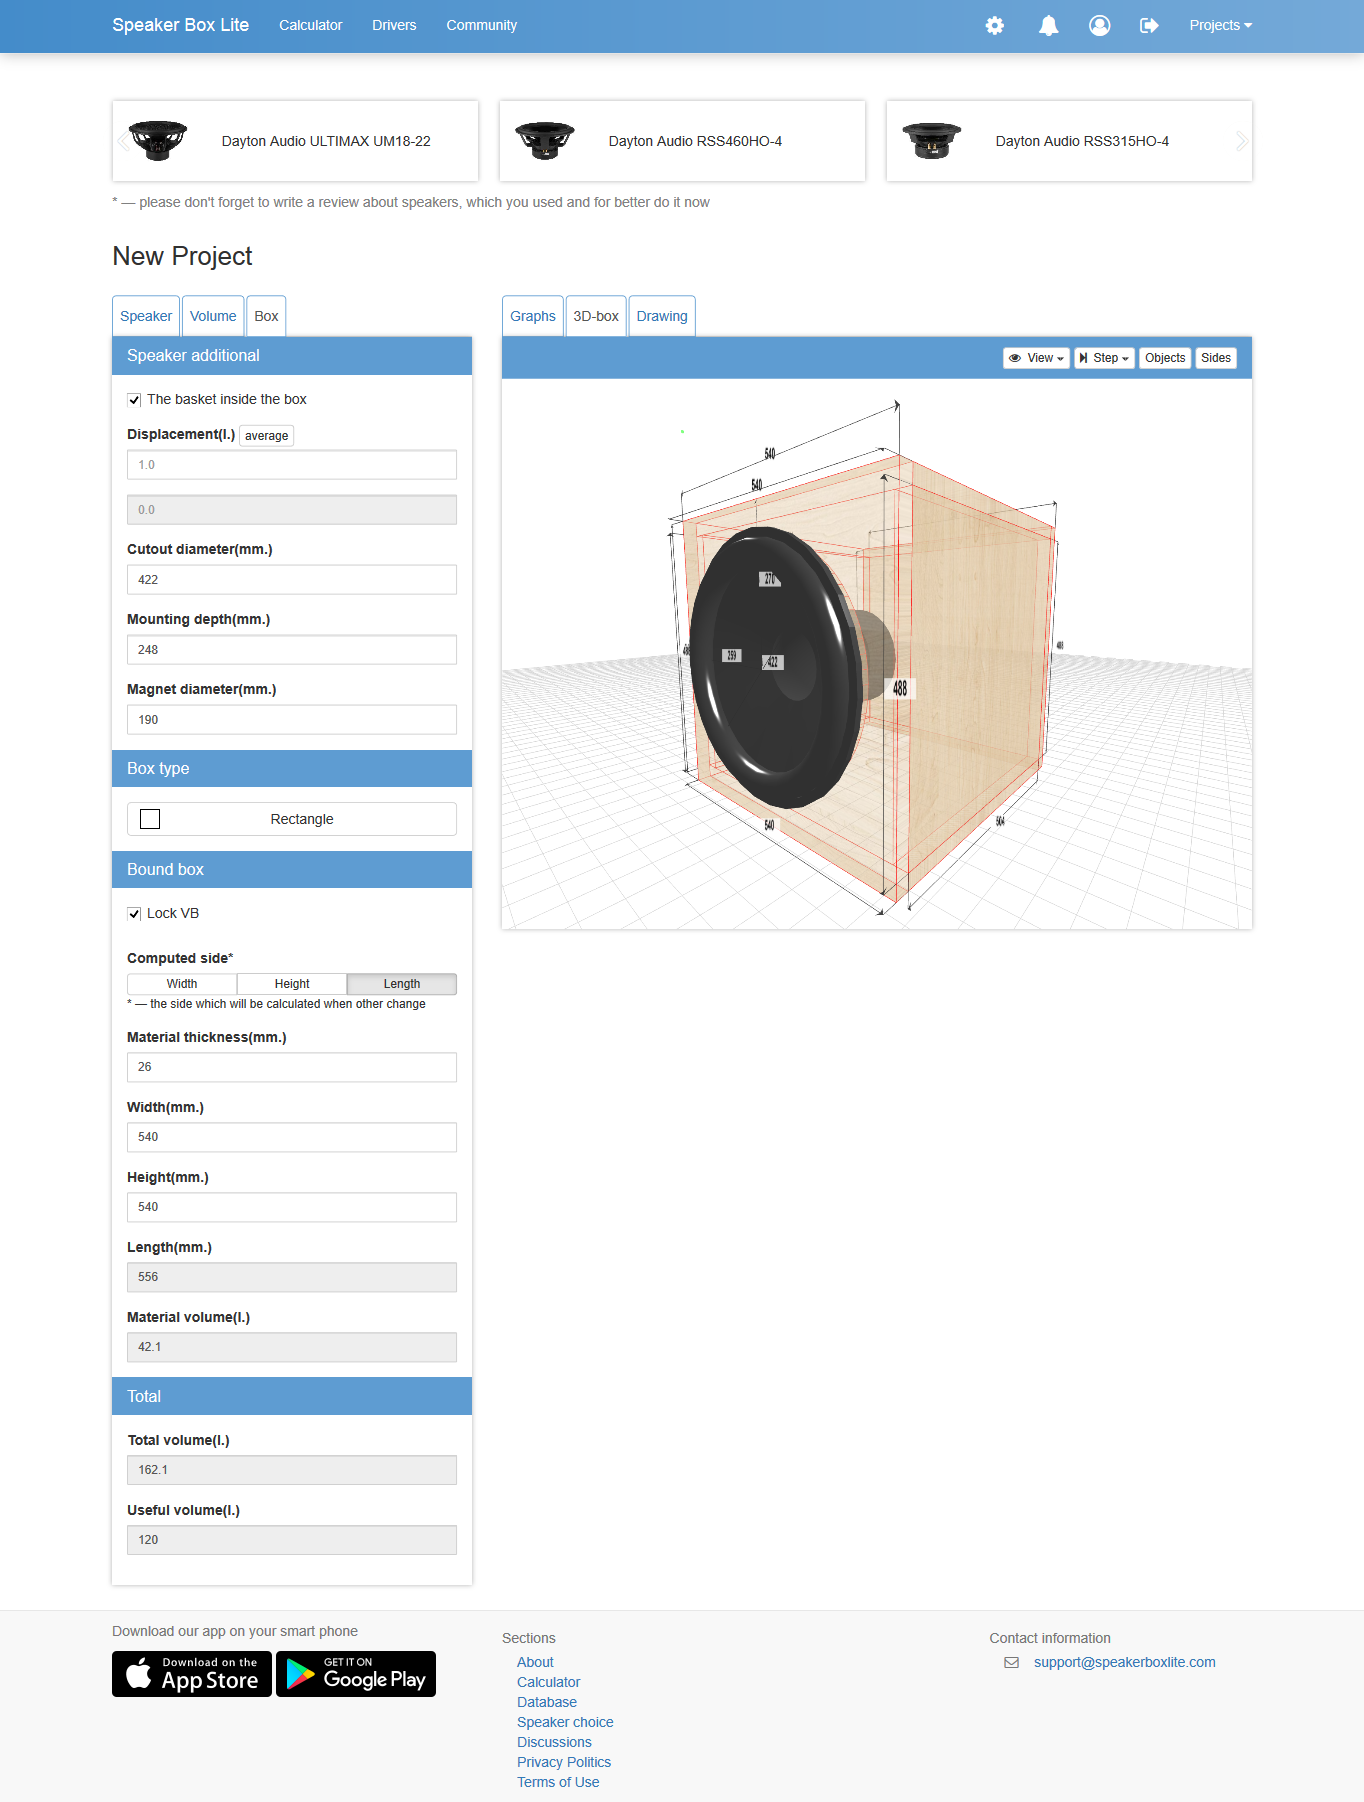1364x1802 pixels.
Task: Open the Database footer link
Action: tap(546, 1702)
